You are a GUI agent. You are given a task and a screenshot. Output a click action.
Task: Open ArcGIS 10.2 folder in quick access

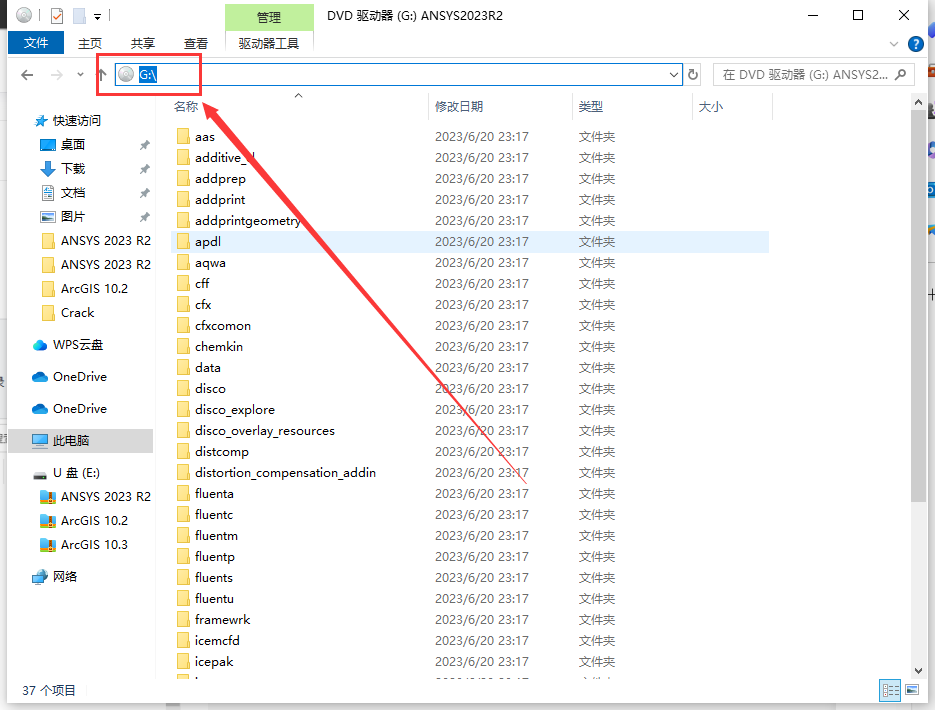(x=84, y=289)
